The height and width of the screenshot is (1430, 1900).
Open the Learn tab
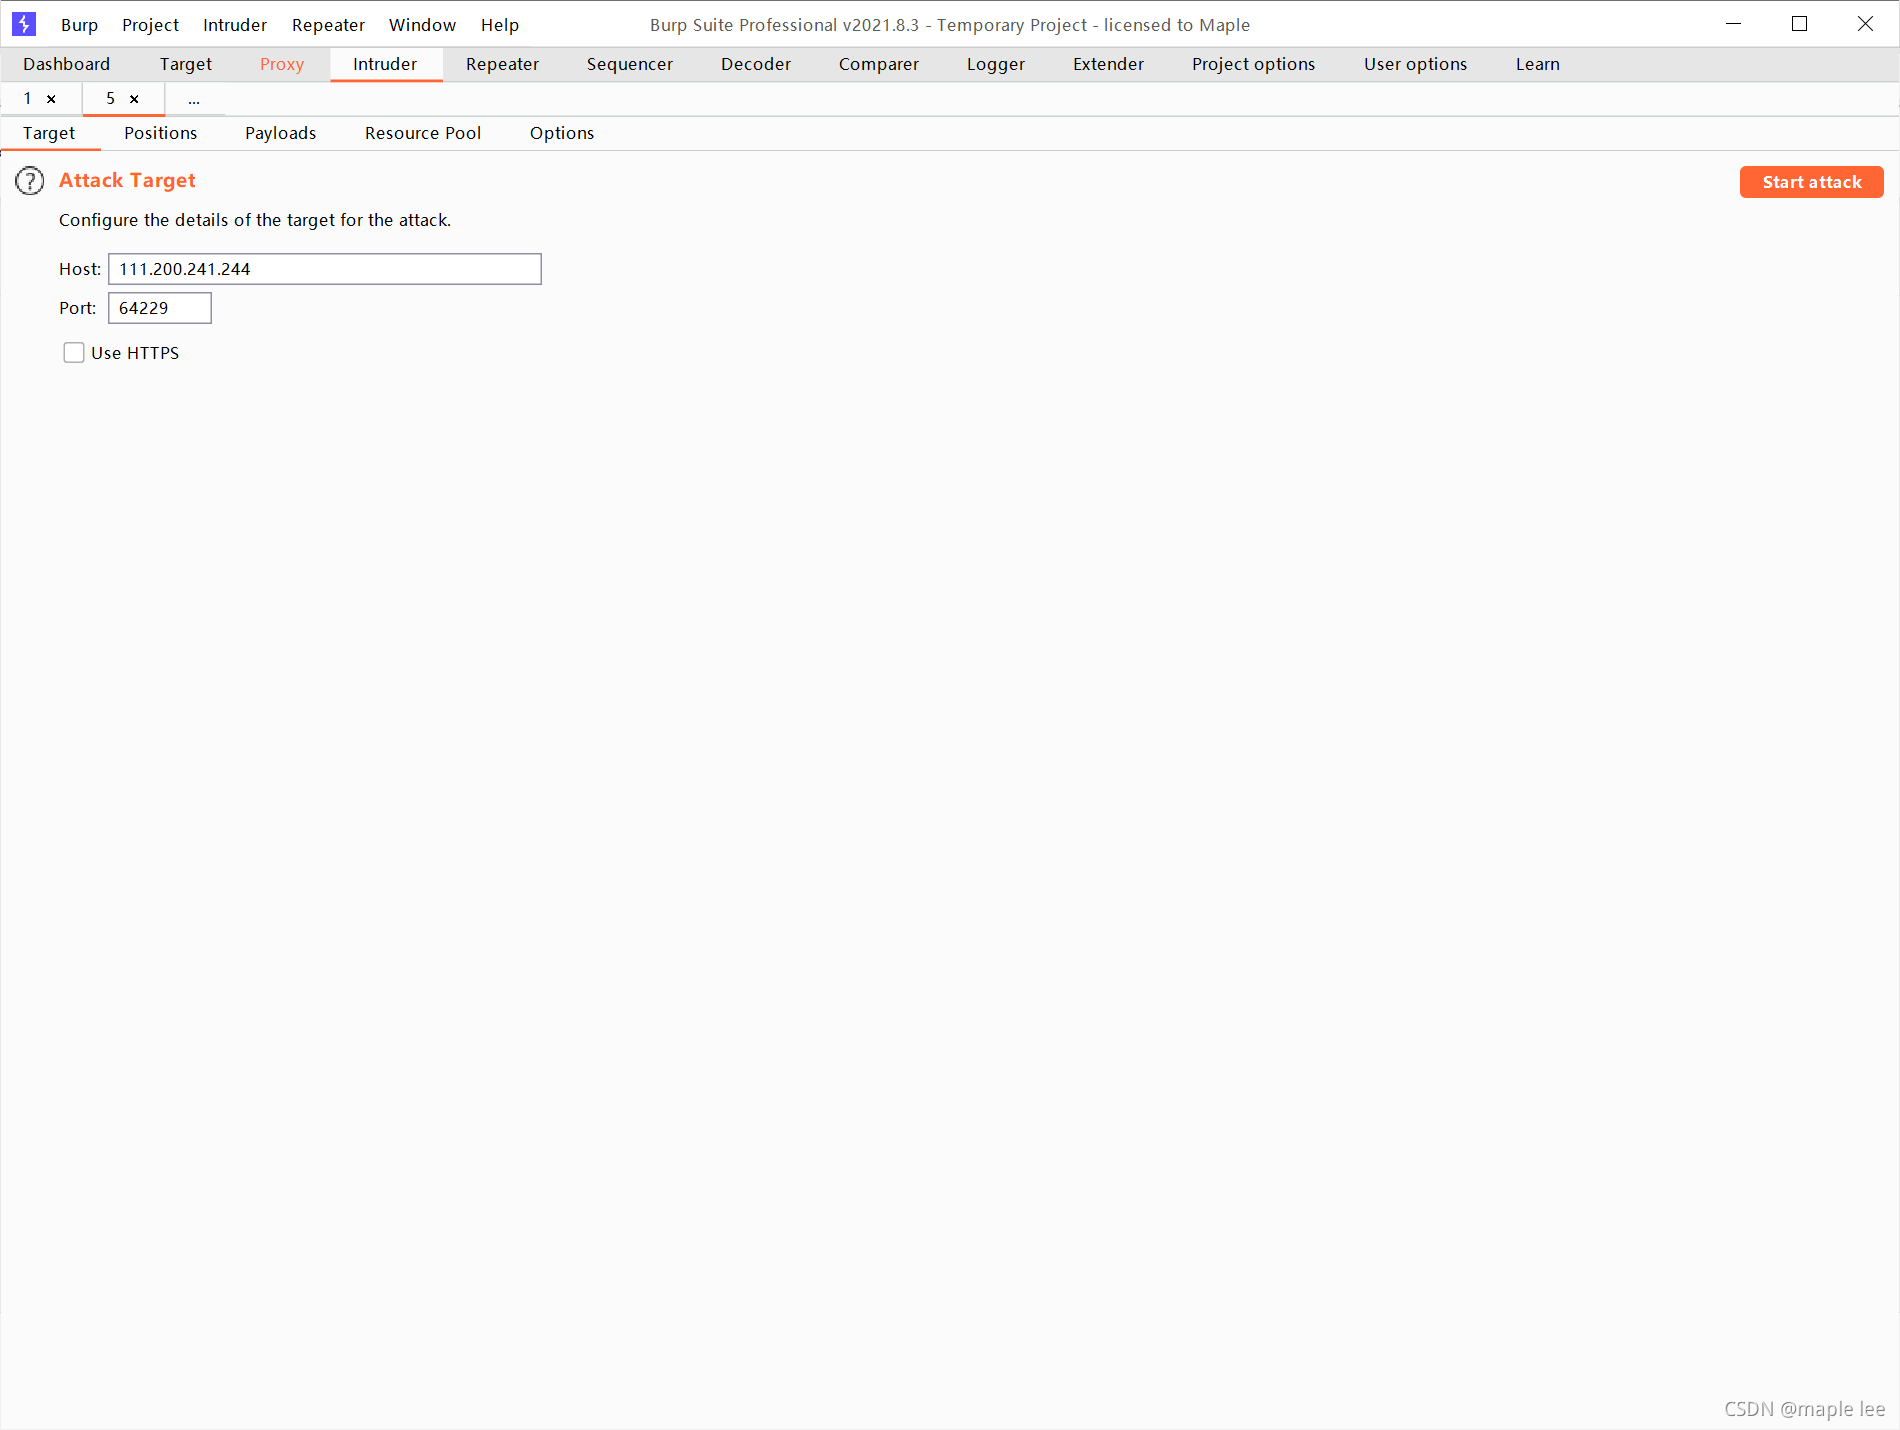click(x=1538, y=64)
